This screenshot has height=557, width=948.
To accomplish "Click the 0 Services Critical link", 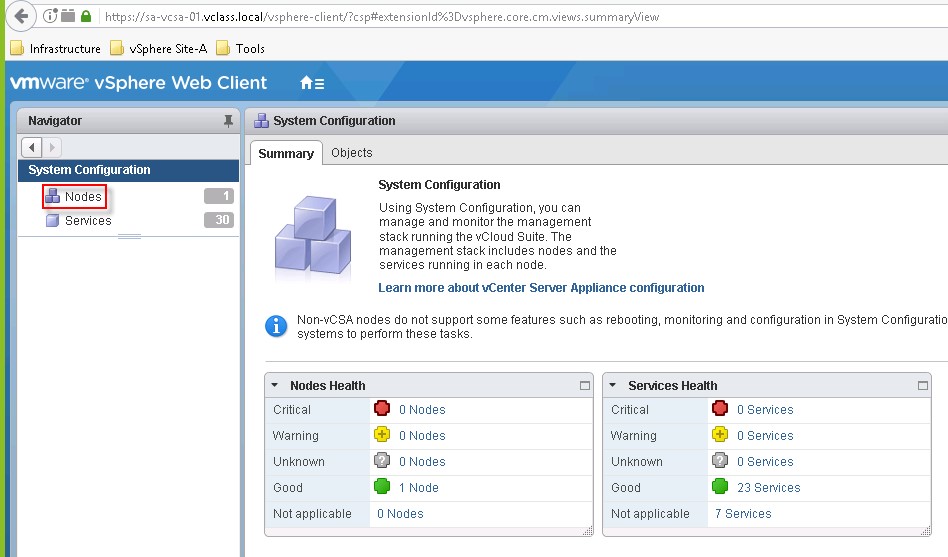I will coord(765,409).
